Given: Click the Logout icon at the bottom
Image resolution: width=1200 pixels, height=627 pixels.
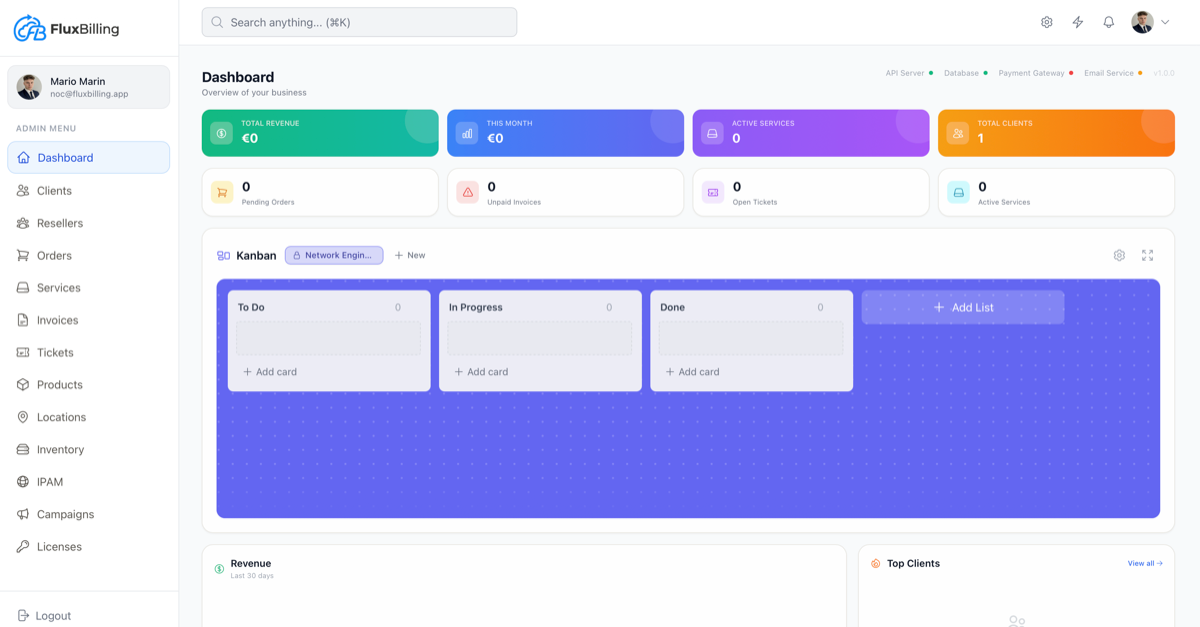Looking at the screenshot, I should 23,615.
